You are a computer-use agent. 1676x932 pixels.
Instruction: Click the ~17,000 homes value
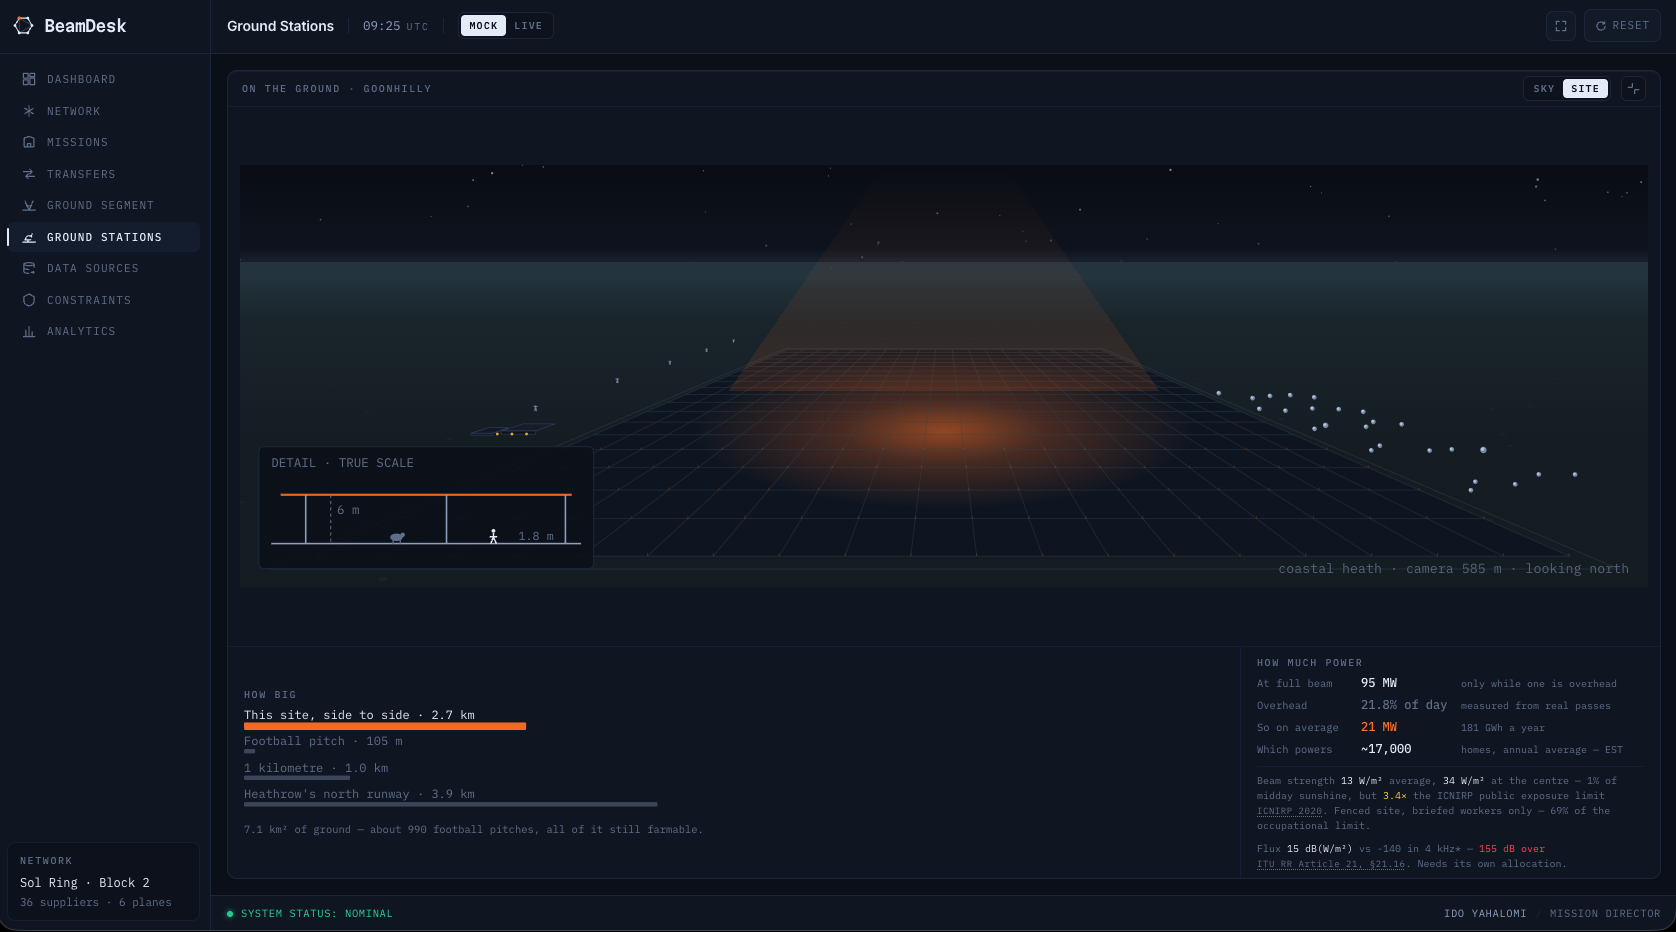(1386, 749)
